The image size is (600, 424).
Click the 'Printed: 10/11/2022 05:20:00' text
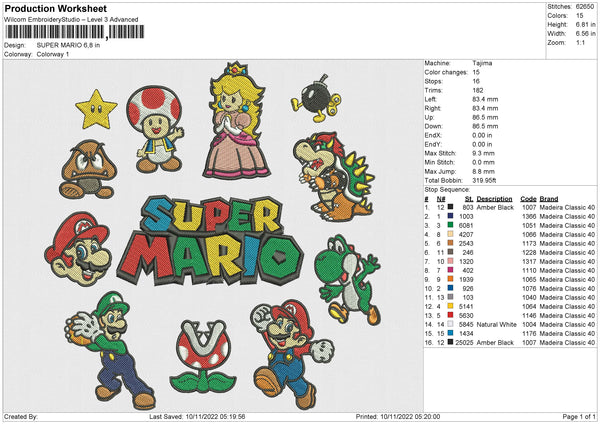tap(398, 417)
